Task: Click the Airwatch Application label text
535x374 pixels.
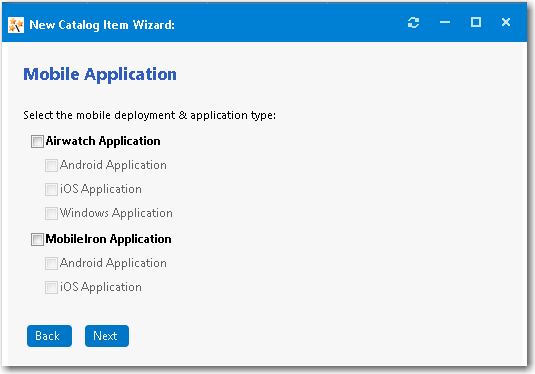Action: point(103,141)
